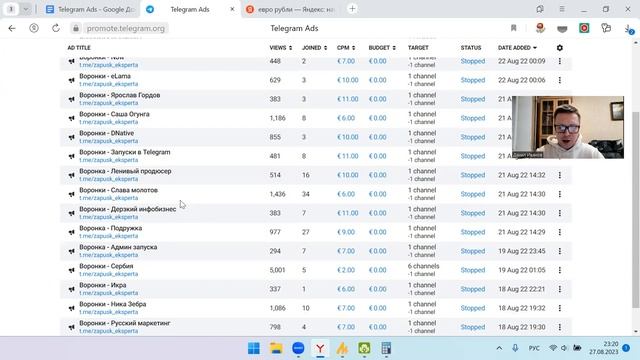
Task: Open Воронки - Слава молотов ad title
Action: click(118, 190)
